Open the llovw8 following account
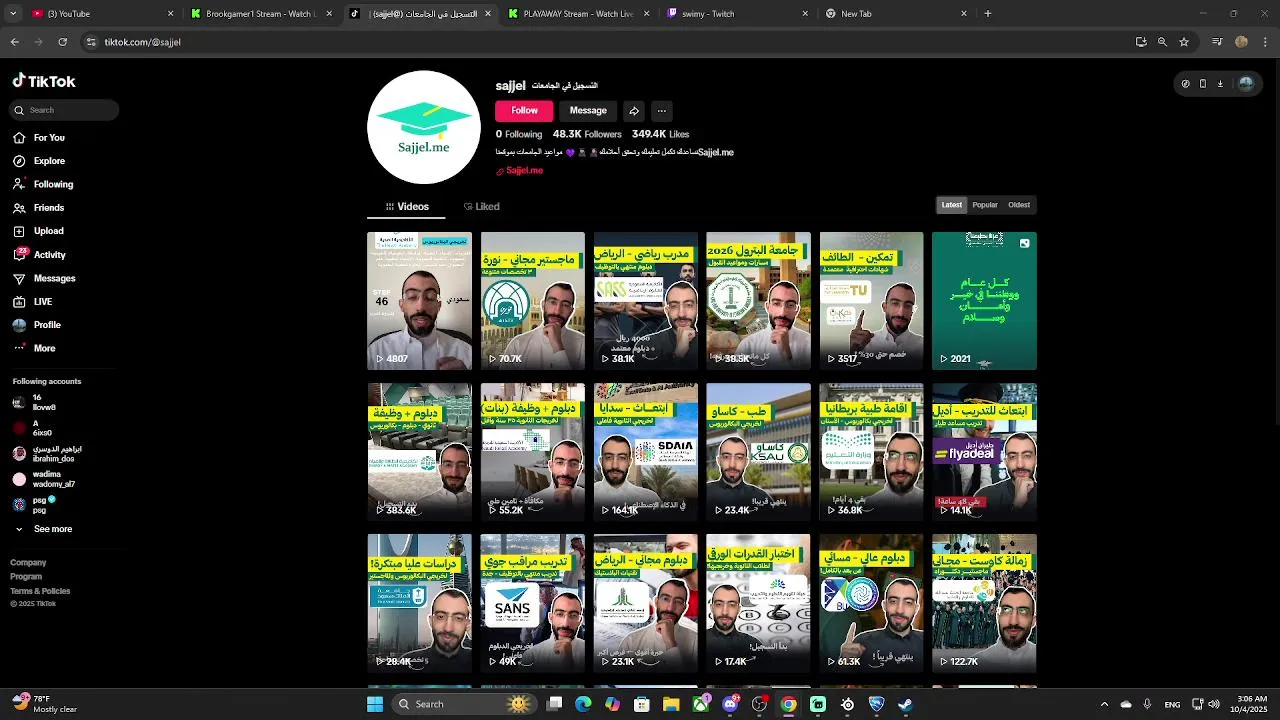Viewport: 1280px width, 720px height. pyautogui.click(x=43, y=402)
